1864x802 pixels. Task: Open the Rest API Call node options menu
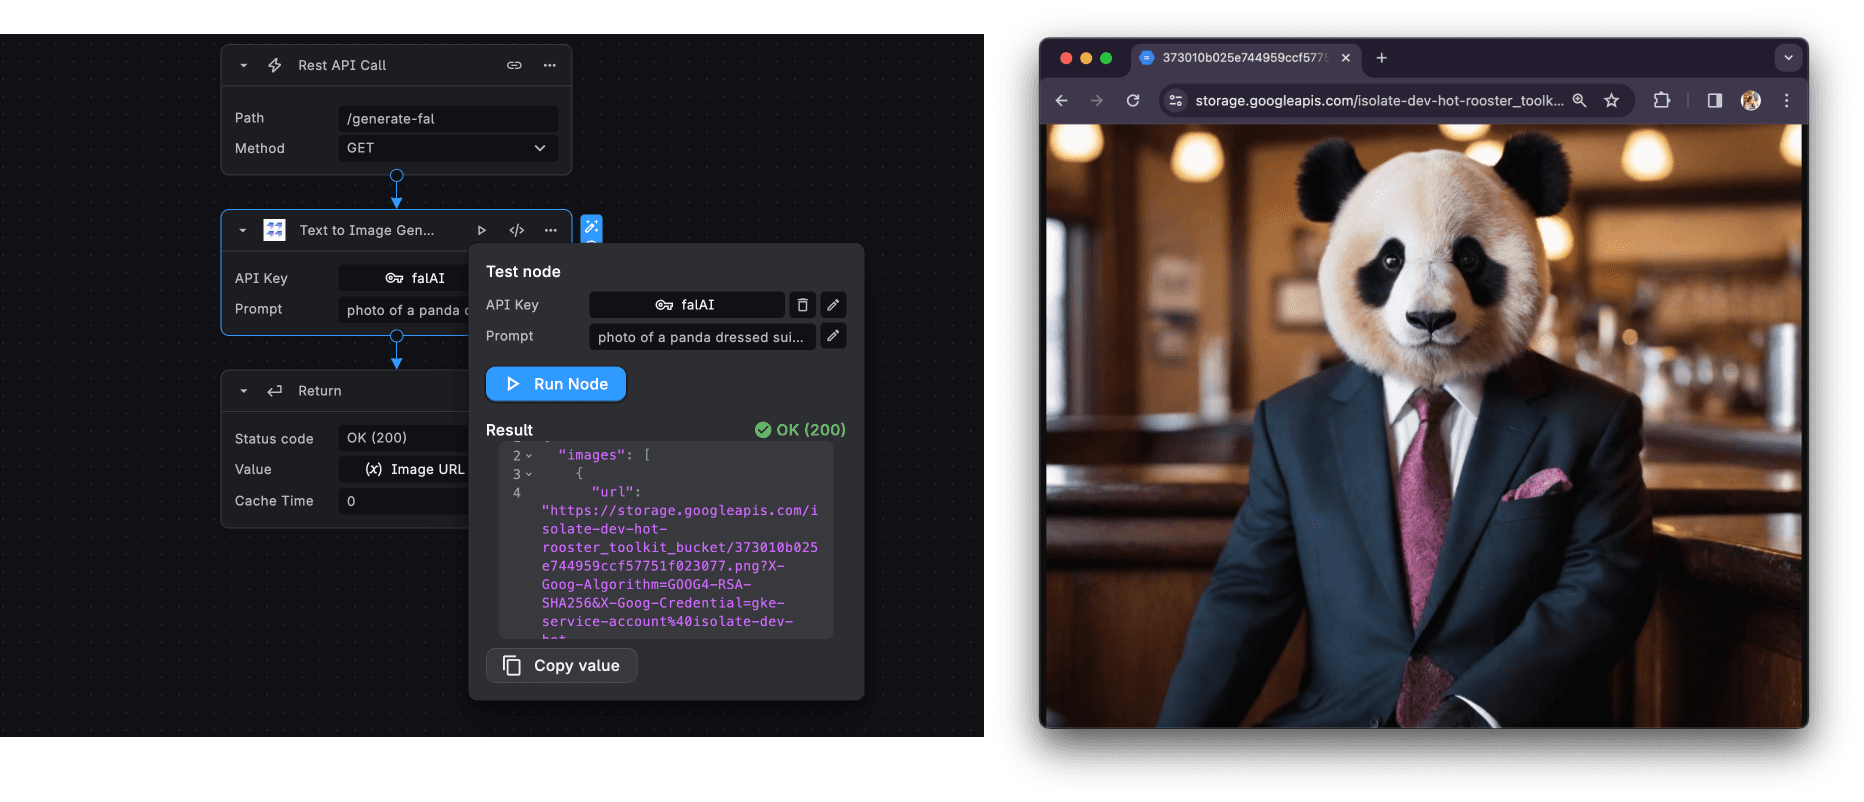click(x=549, y=65)
